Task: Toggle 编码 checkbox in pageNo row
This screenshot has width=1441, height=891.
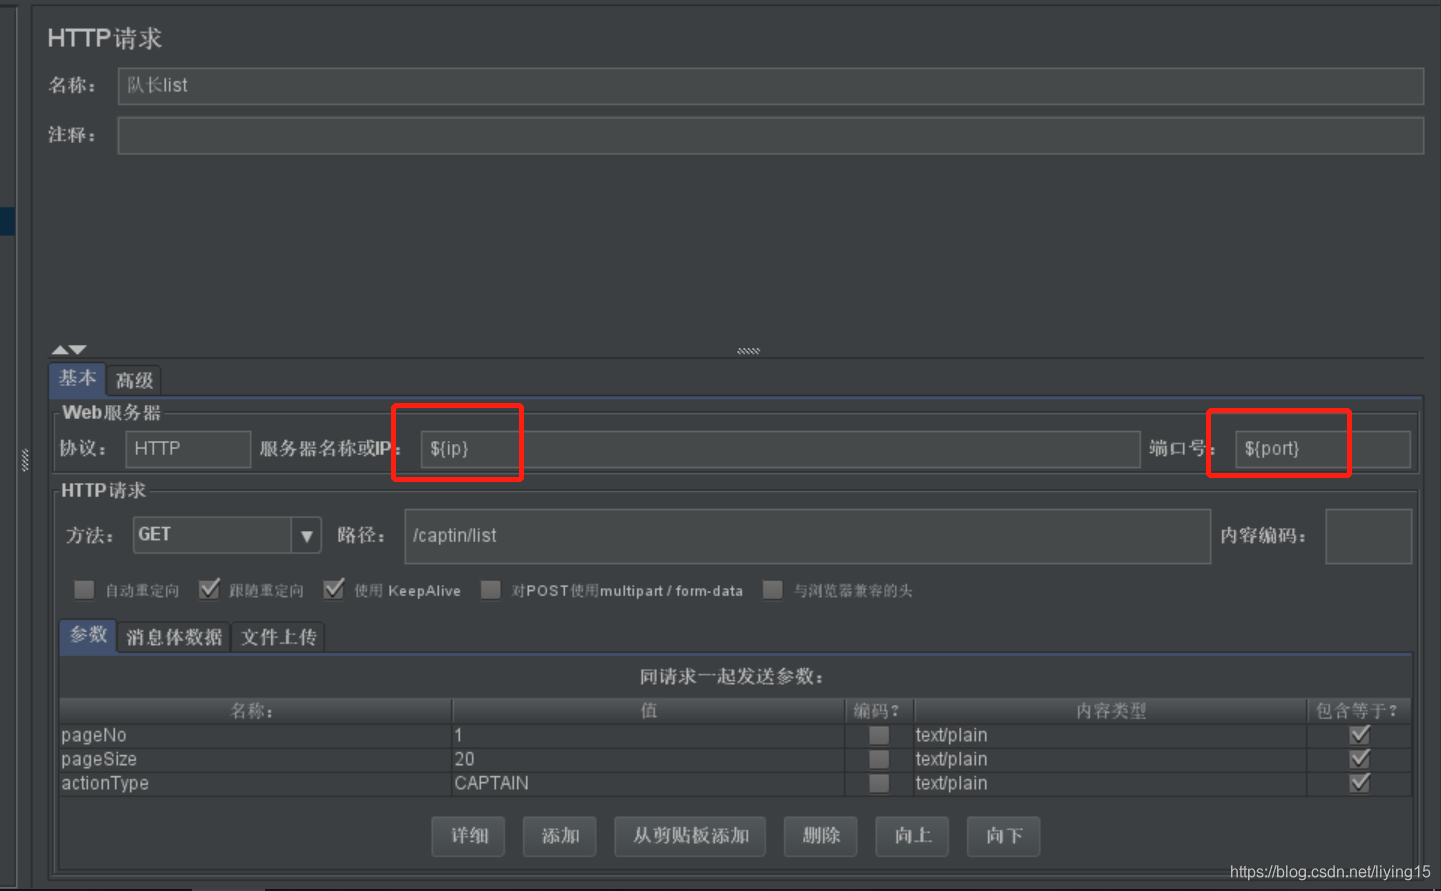Action: (879, 735)
